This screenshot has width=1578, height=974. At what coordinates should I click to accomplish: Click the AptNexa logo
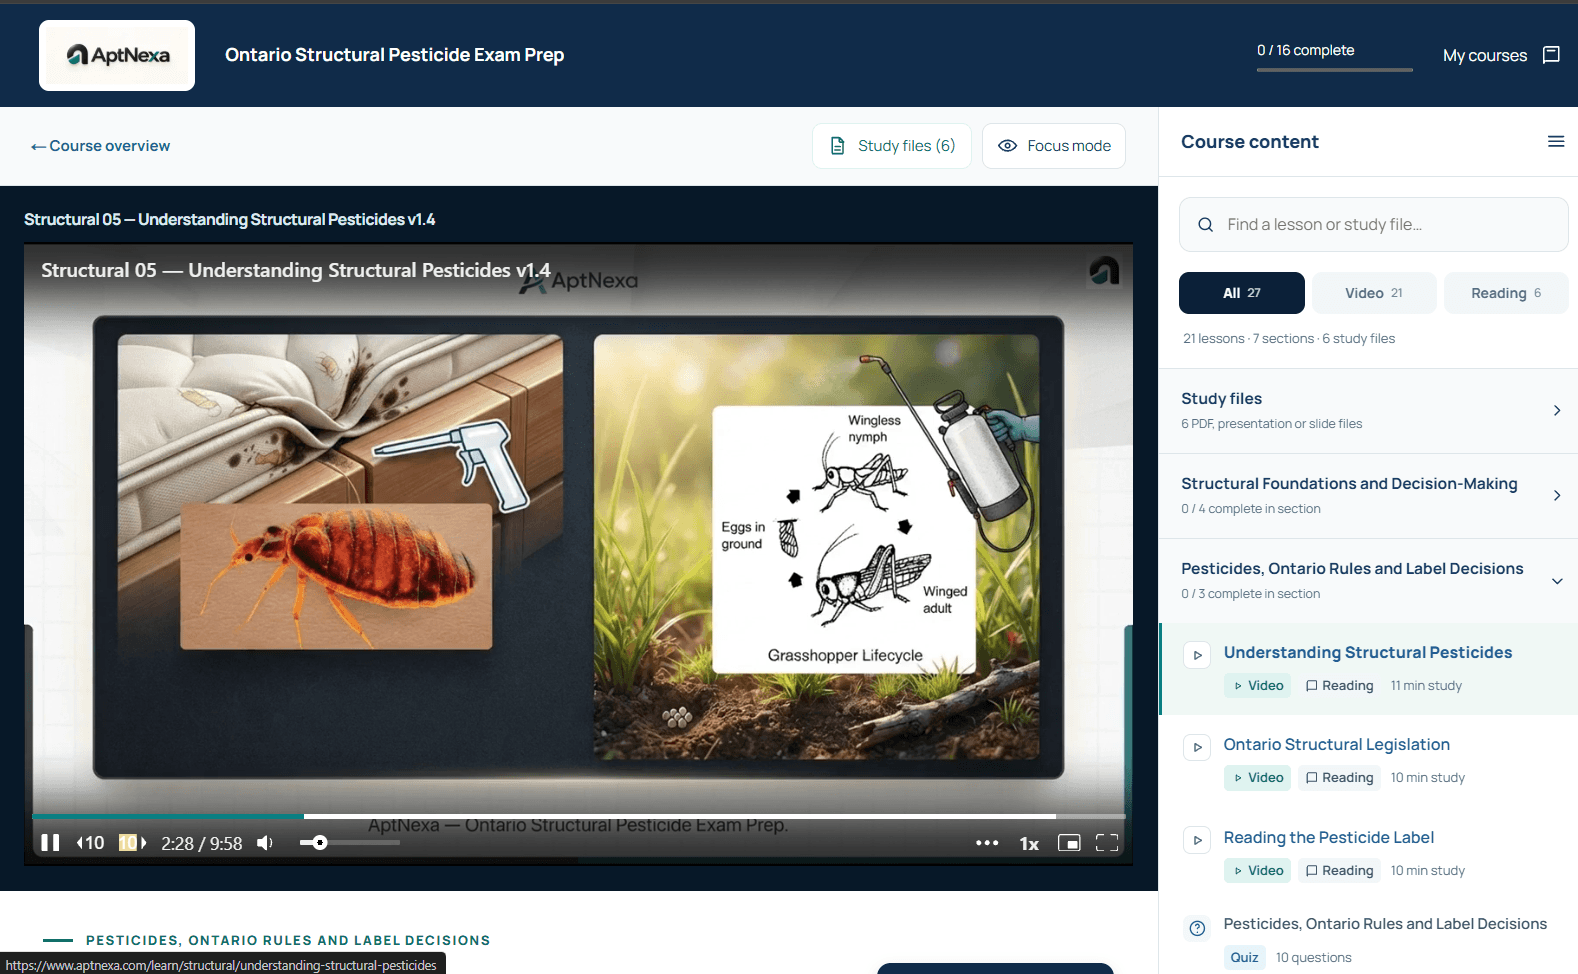tap(117, 55)
